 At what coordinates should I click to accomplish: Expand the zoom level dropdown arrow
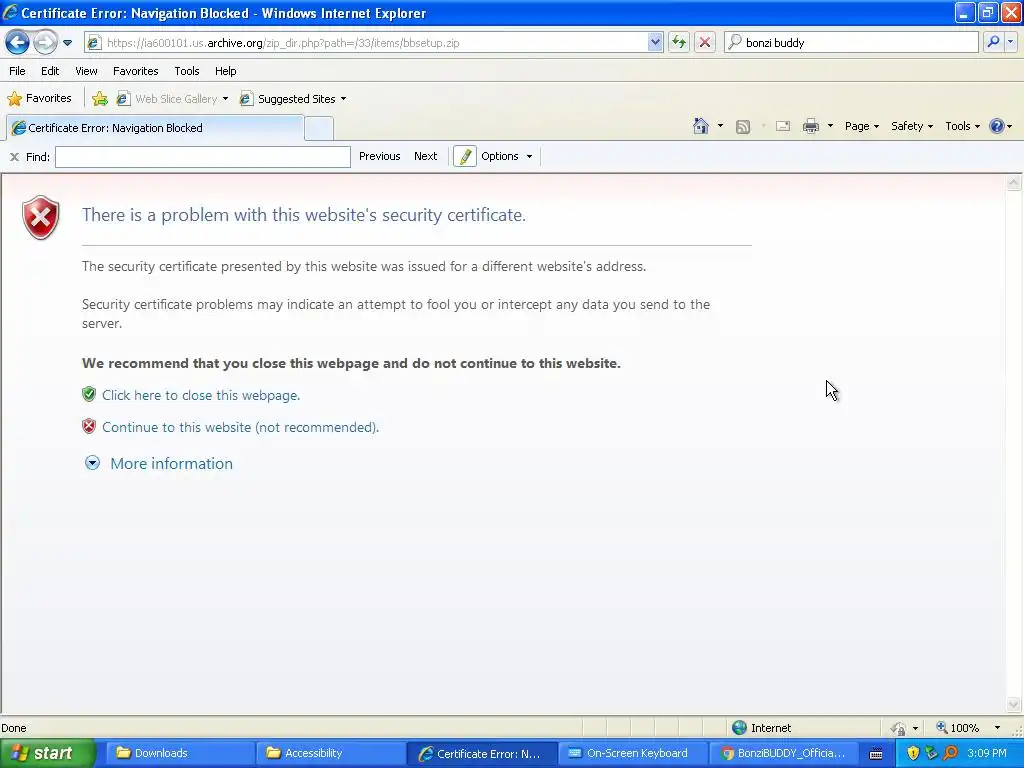[997, 728]
